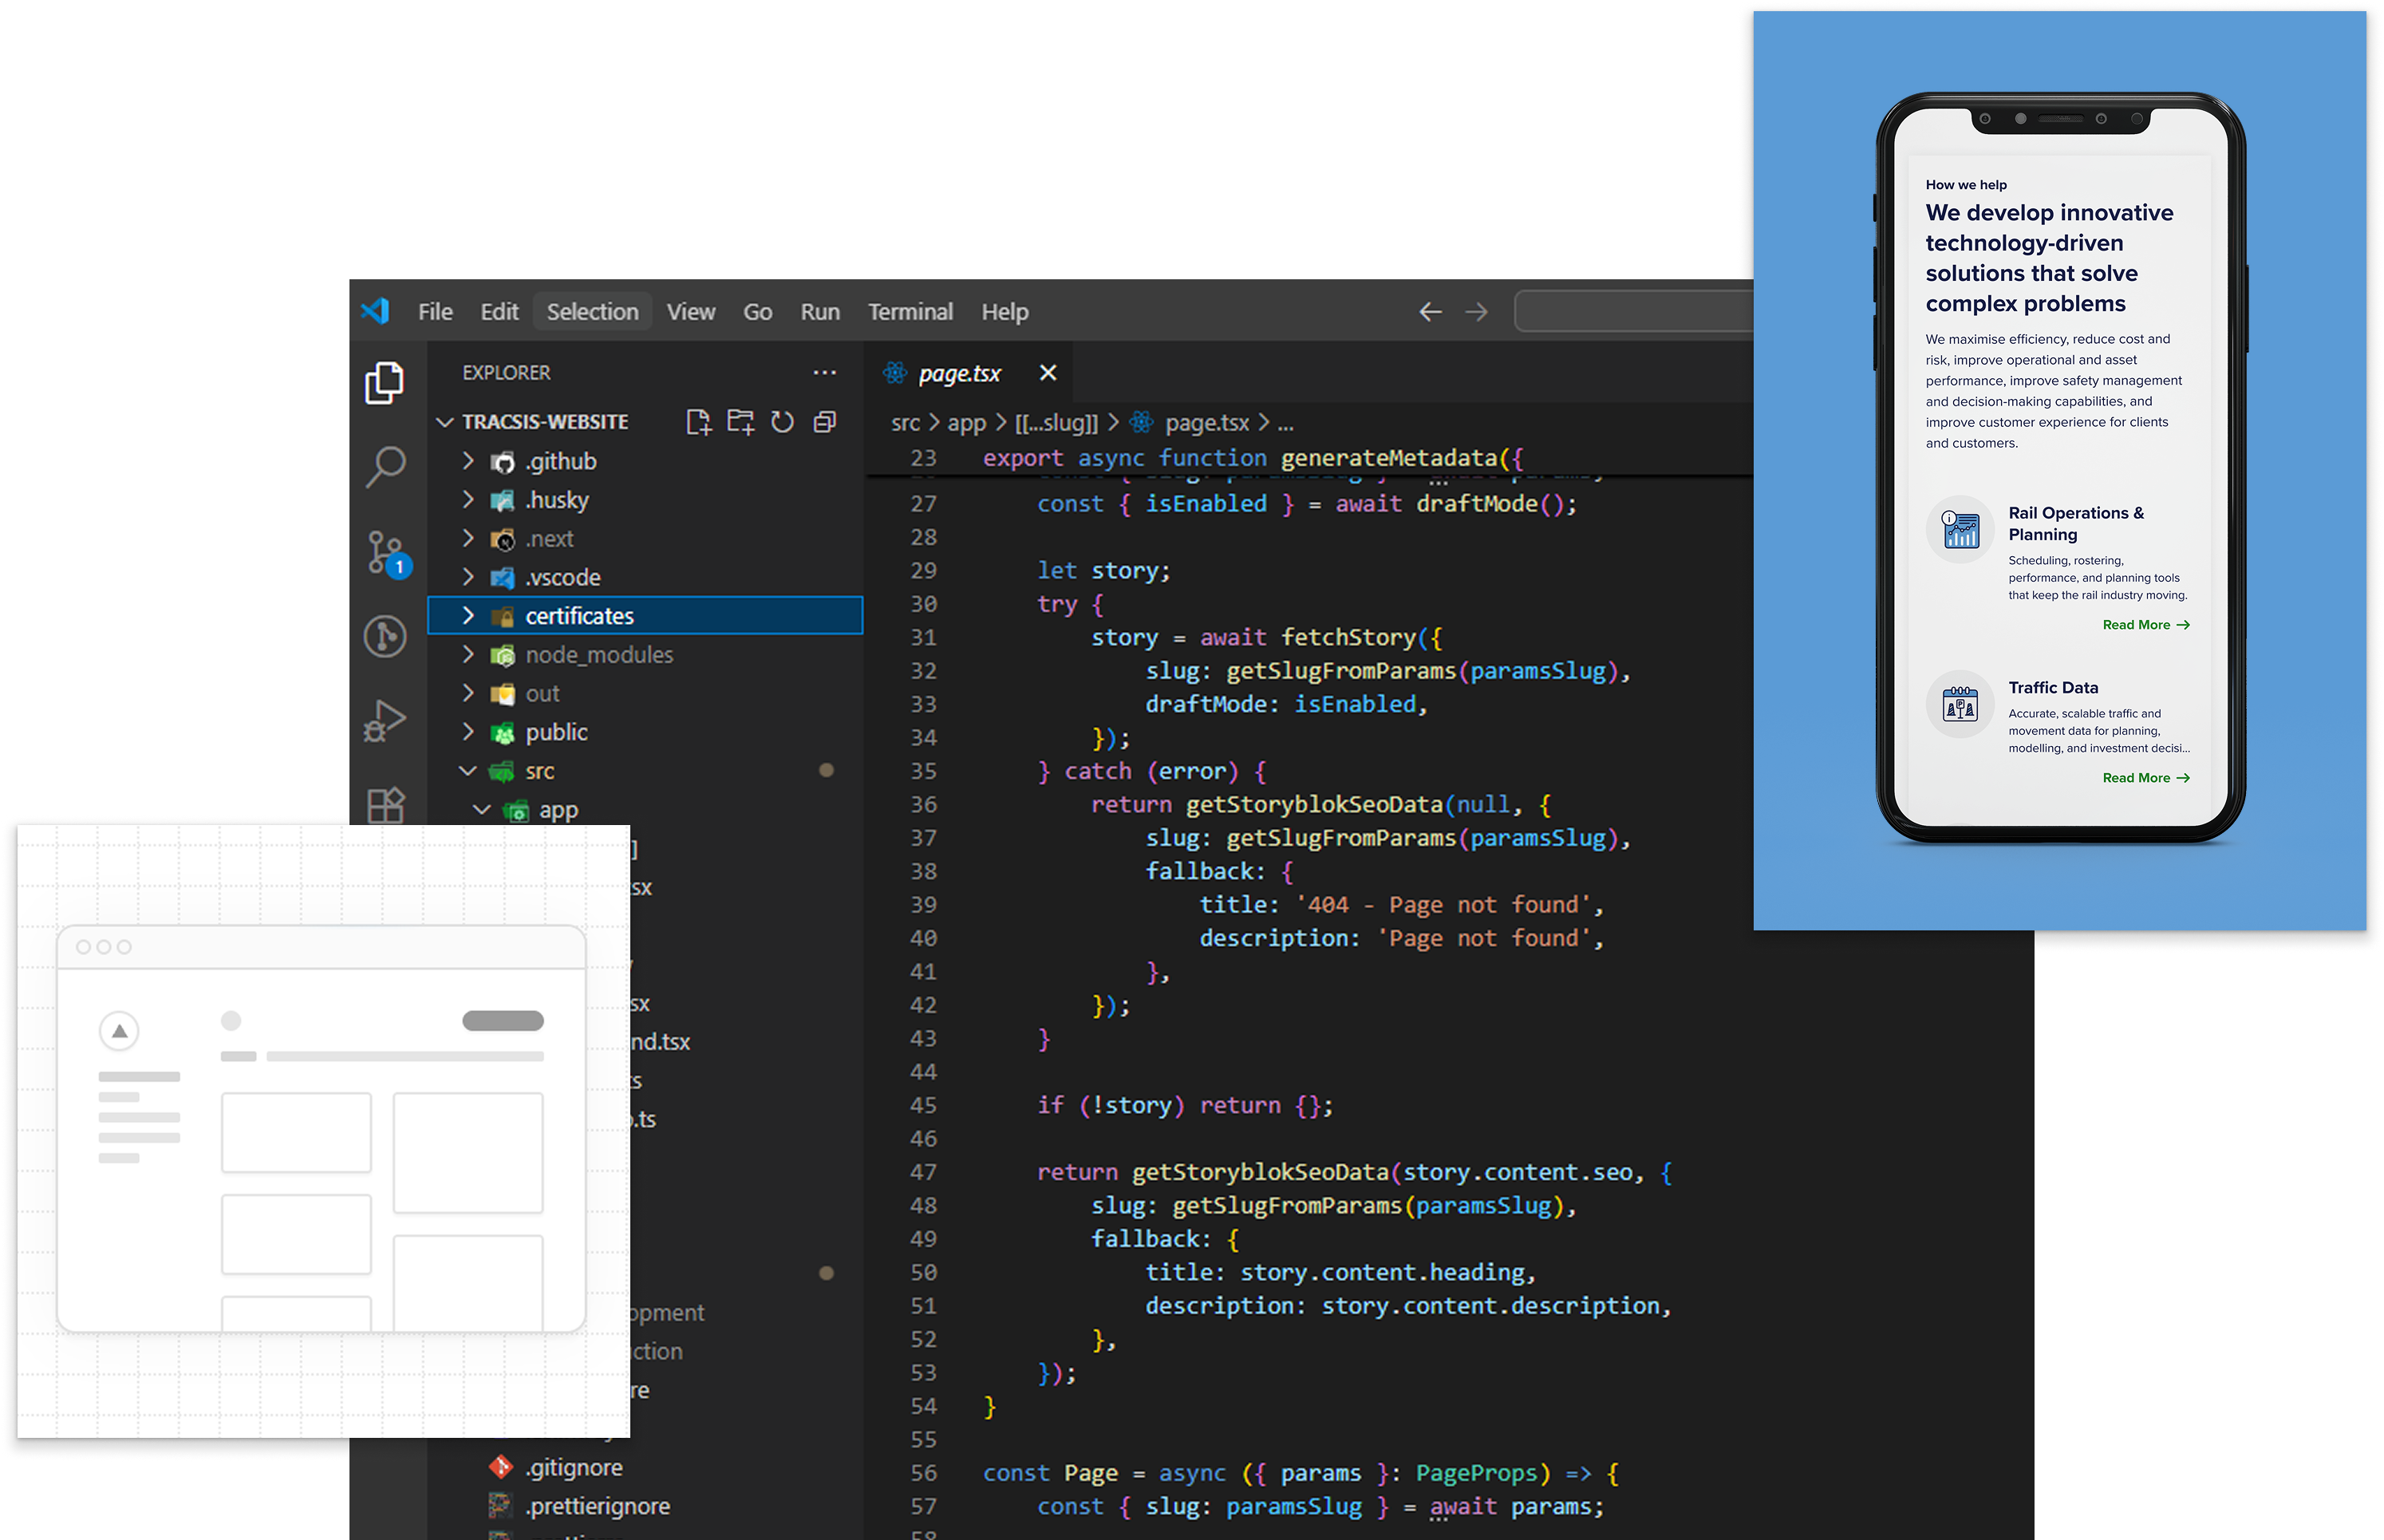Screen dimensions: 2384x1540
Task: Open the Extensions view icon
Action: [x=385, y=803]
